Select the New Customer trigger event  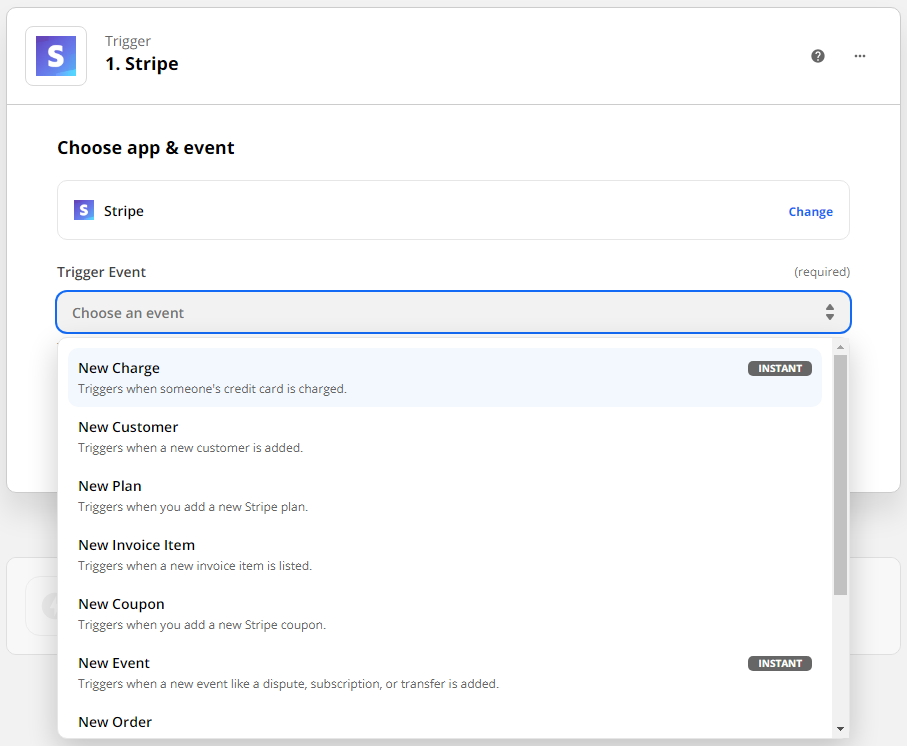point(128,427)
